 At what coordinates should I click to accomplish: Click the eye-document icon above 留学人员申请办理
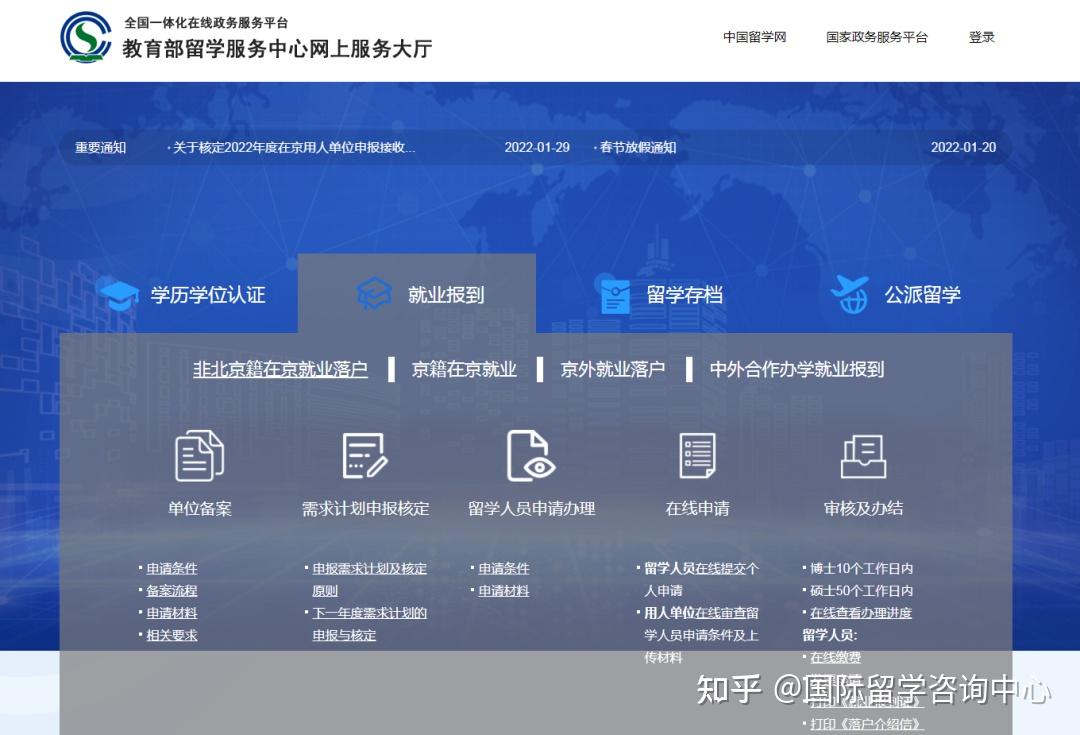(531, 455)
